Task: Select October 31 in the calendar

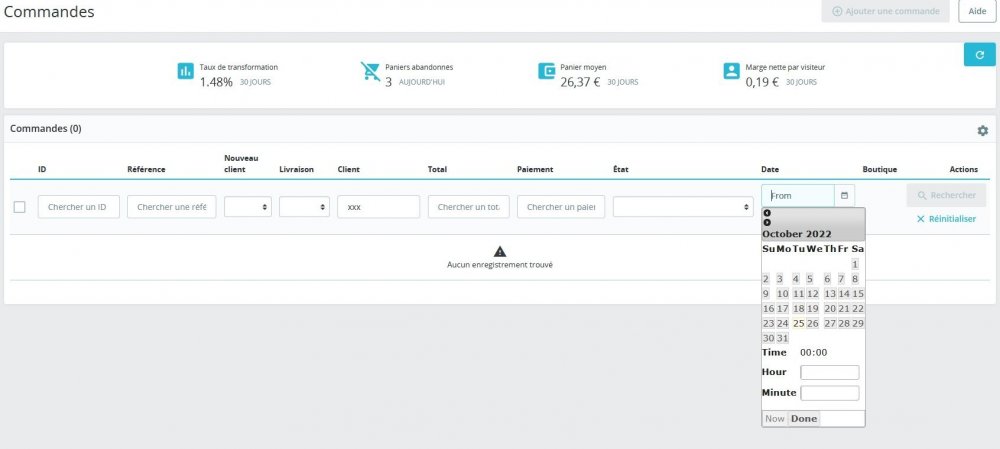Action: point(783,338)
